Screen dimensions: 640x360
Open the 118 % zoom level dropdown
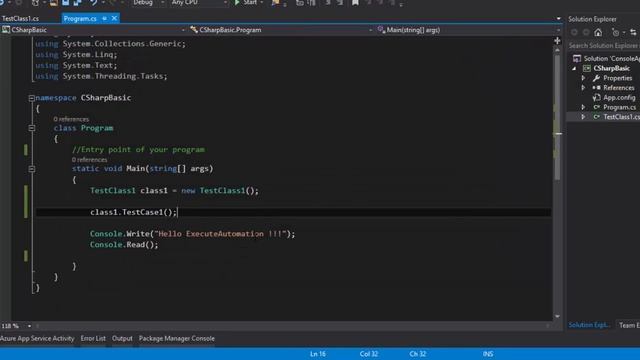29,326
